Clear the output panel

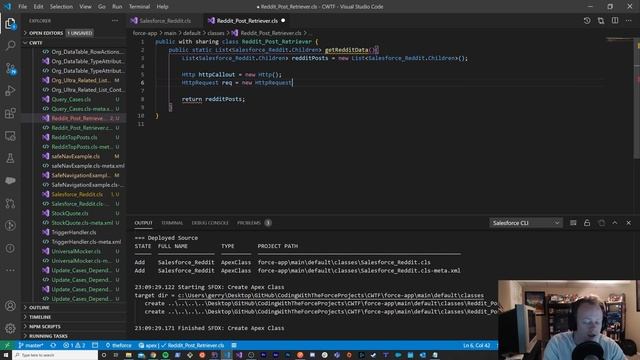573,223
